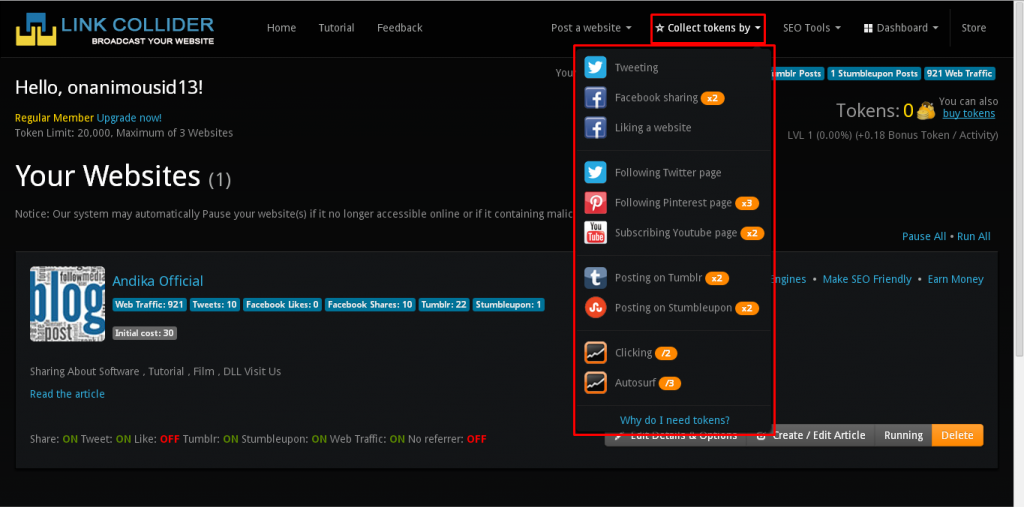Click Facebook icon next to Facebook sharing
Viewport: 1024px width, 507px height.
pyautogui.click(x=596, y=98)
